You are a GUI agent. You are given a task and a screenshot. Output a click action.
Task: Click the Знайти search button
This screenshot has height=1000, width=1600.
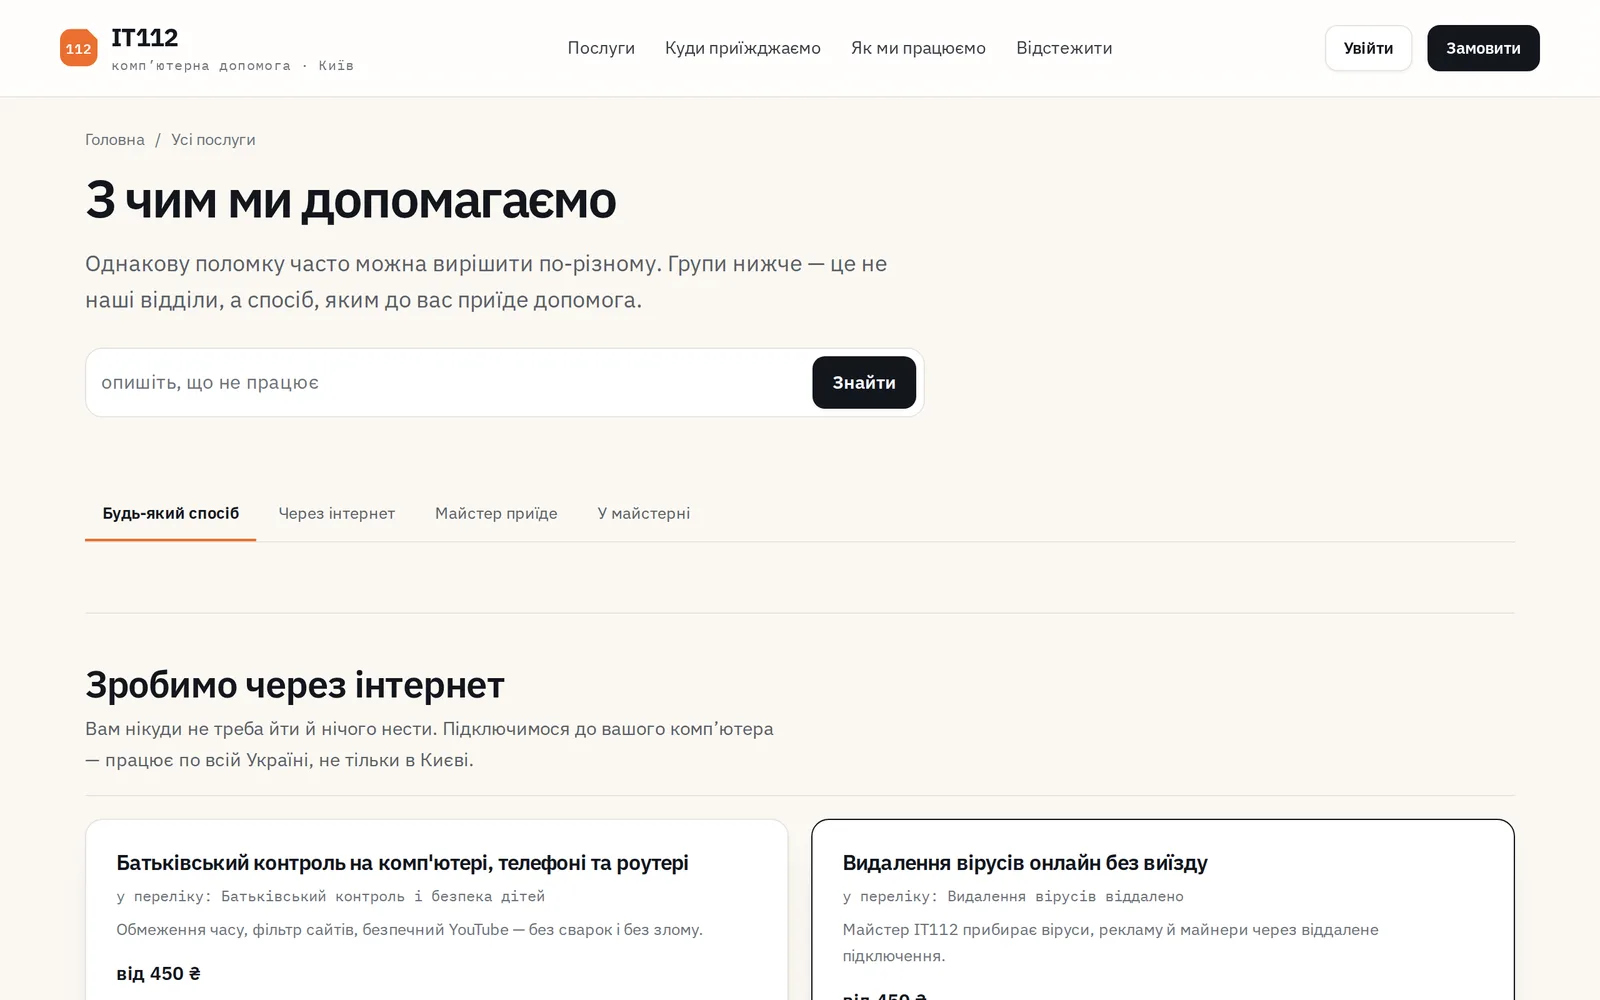coord(864,382)
